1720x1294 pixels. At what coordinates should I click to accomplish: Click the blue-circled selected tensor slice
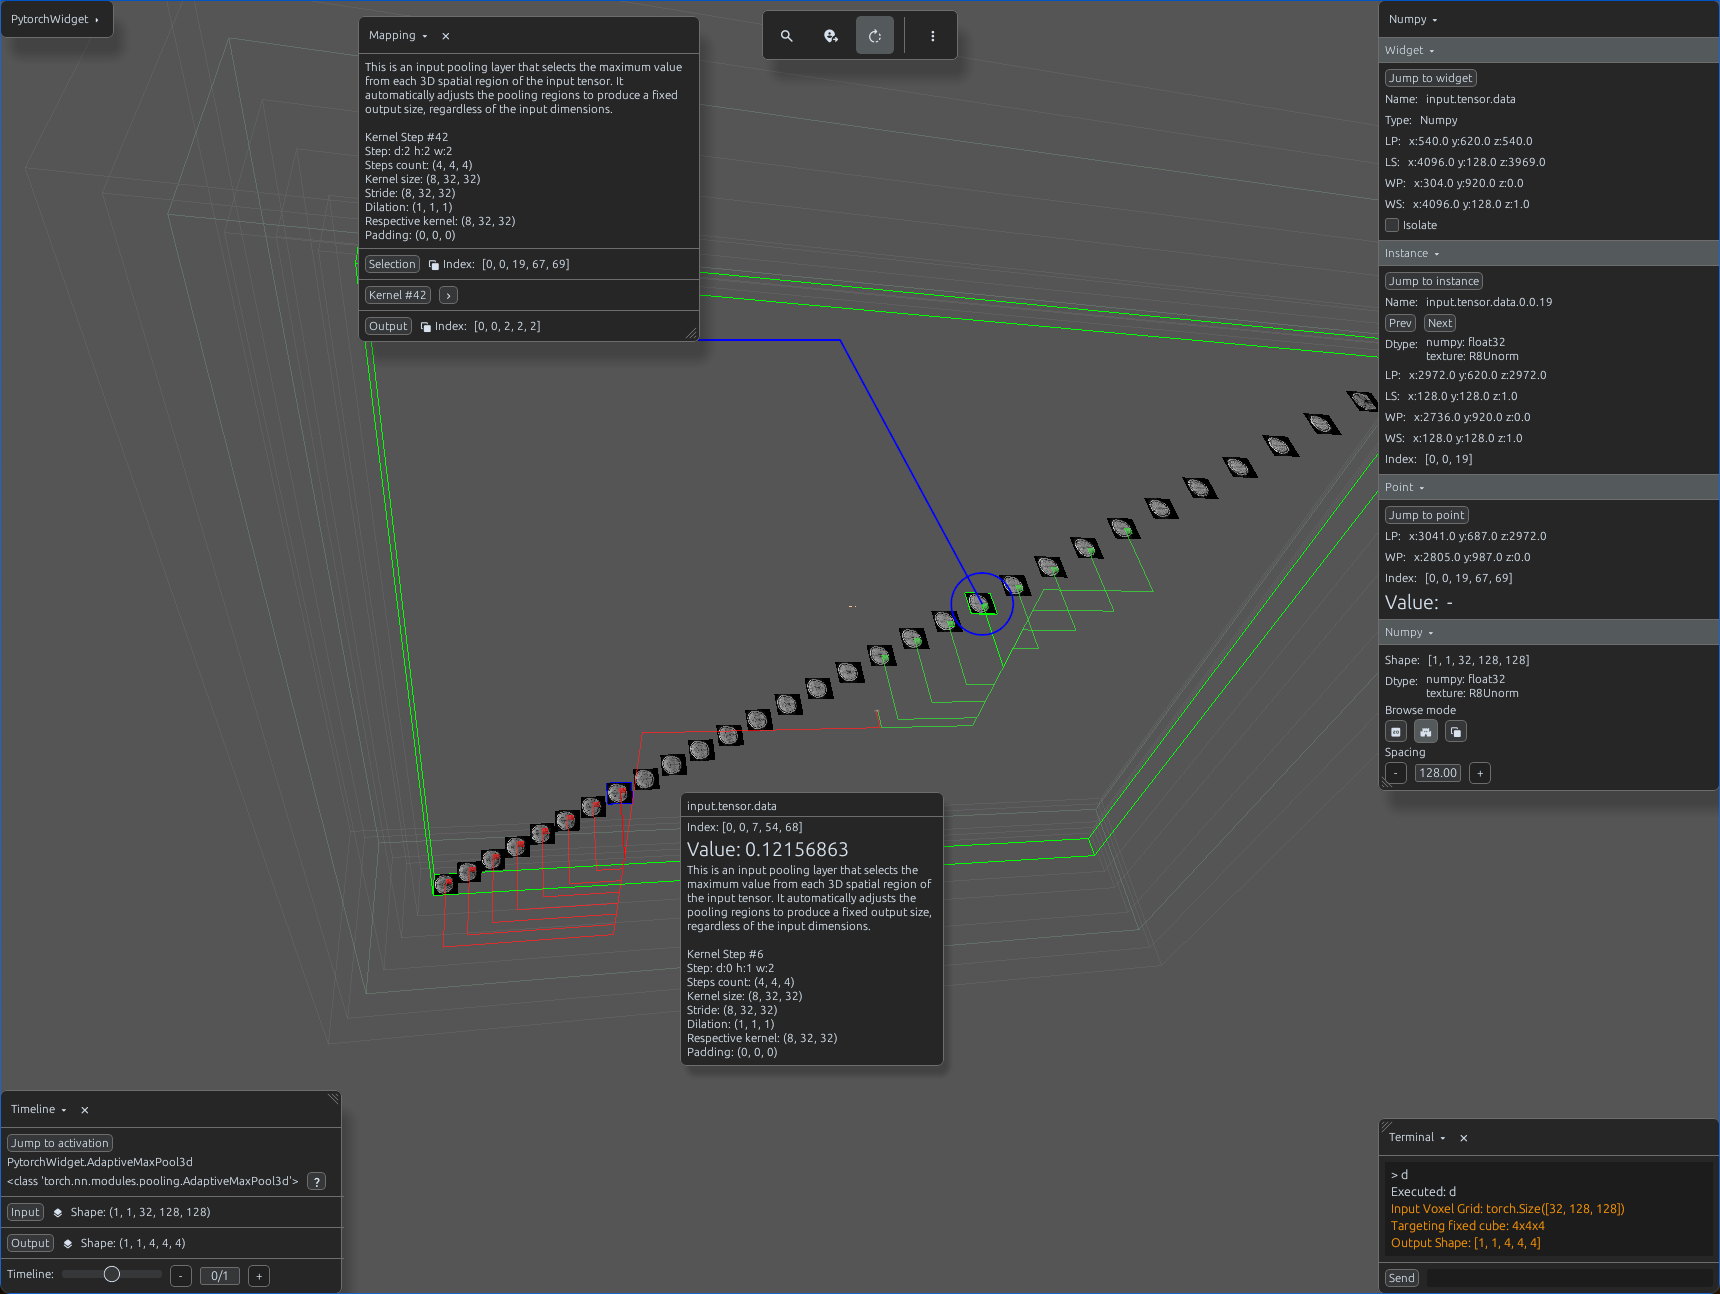[980, 603]
